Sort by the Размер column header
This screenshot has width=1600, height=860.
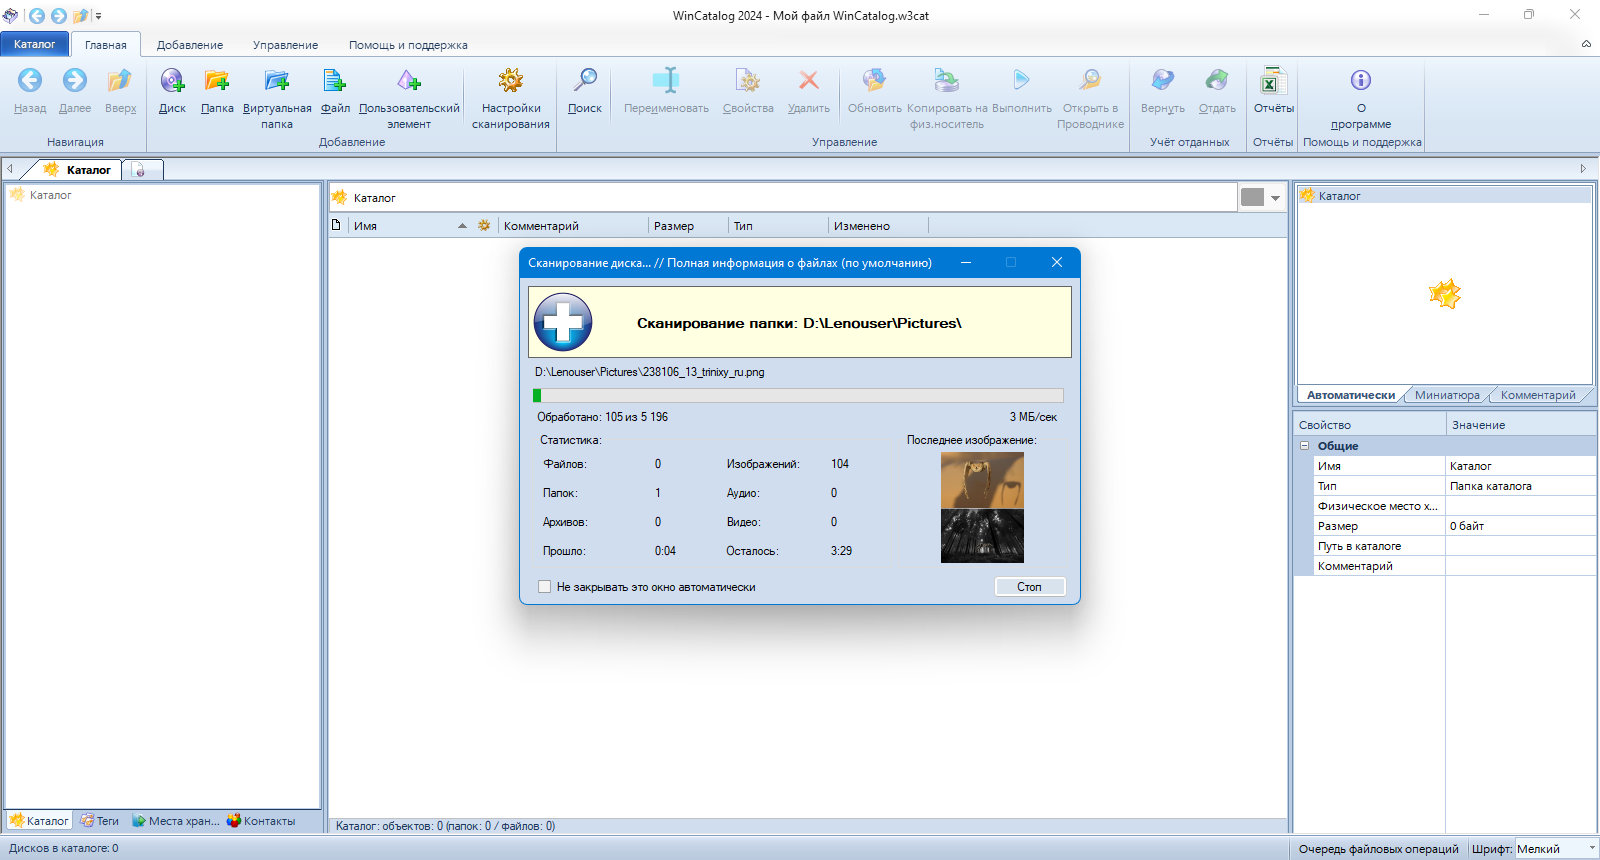[x=688, y=226]
